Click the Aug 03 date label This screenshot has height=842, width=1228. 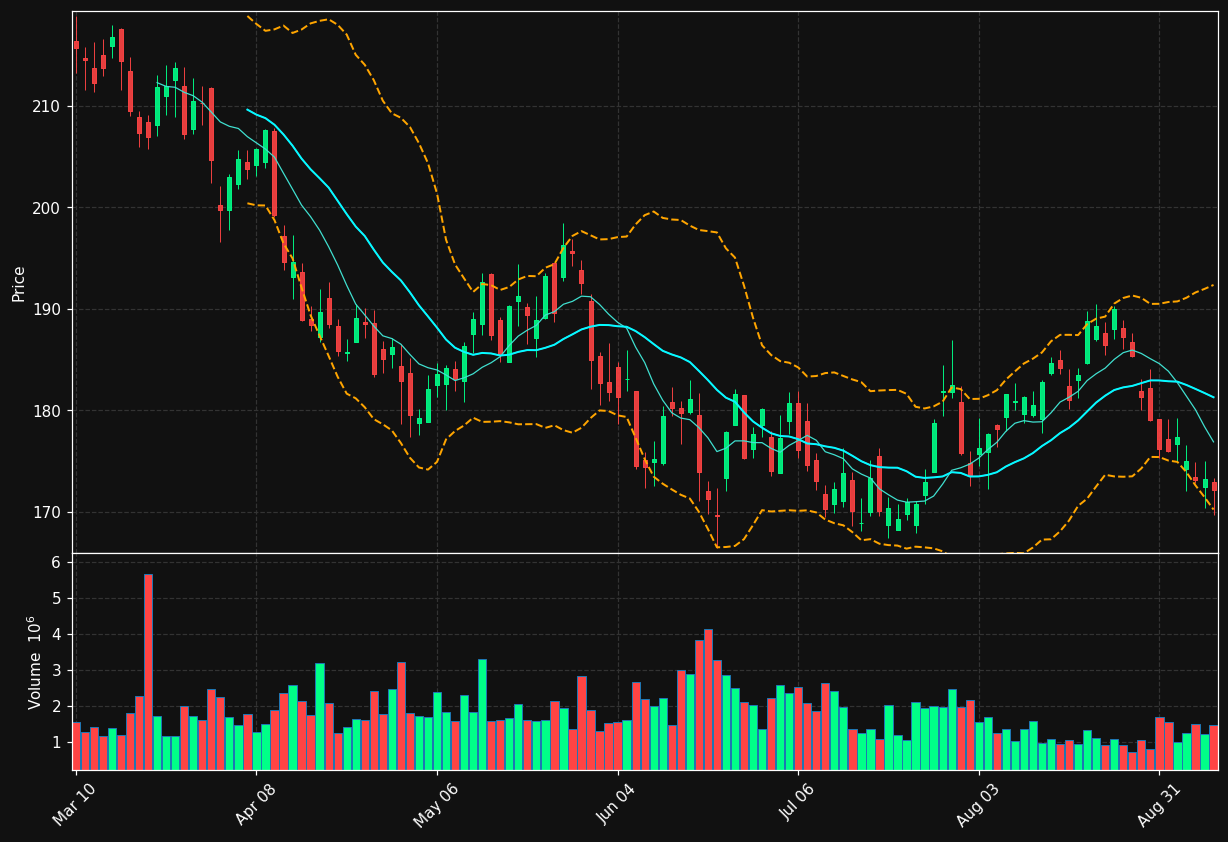[979, 804]
